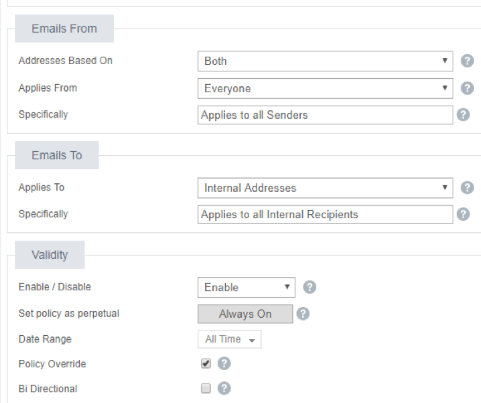481x403 pixels.
Task: Expand the All Time date range picker
Action: (229, 339)
